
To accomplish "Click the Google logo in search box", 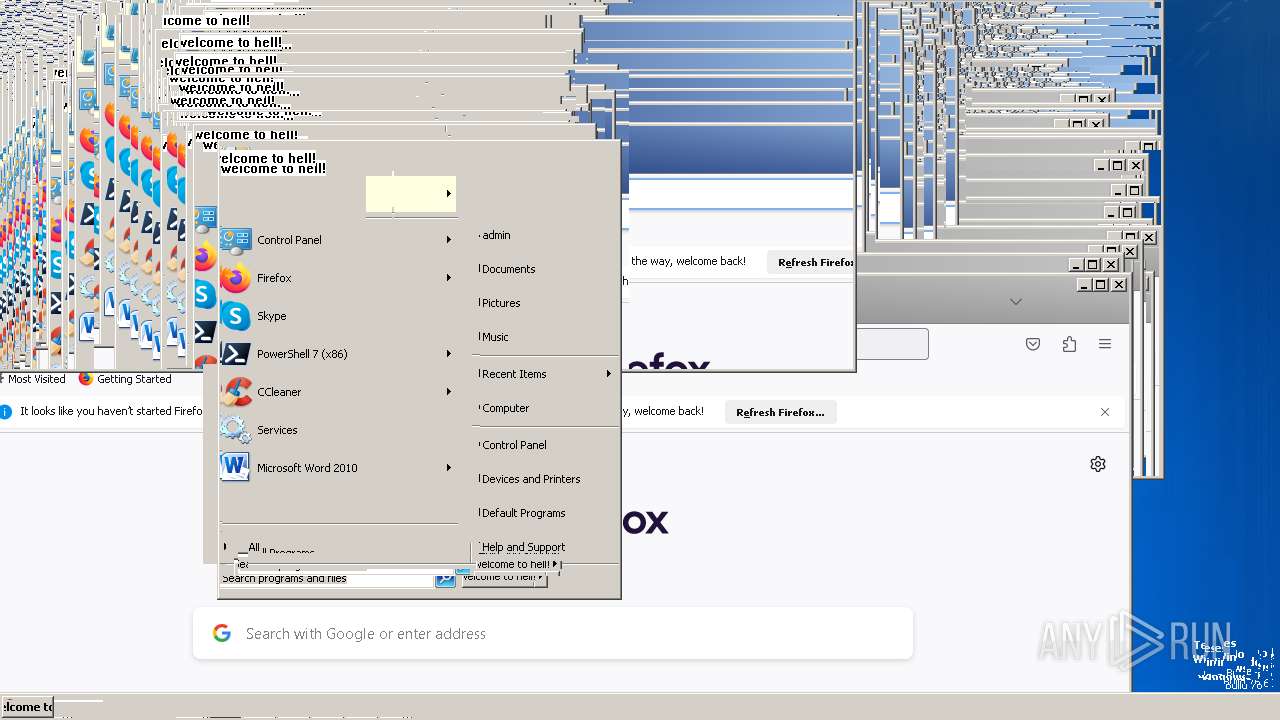I will [222, 633].
